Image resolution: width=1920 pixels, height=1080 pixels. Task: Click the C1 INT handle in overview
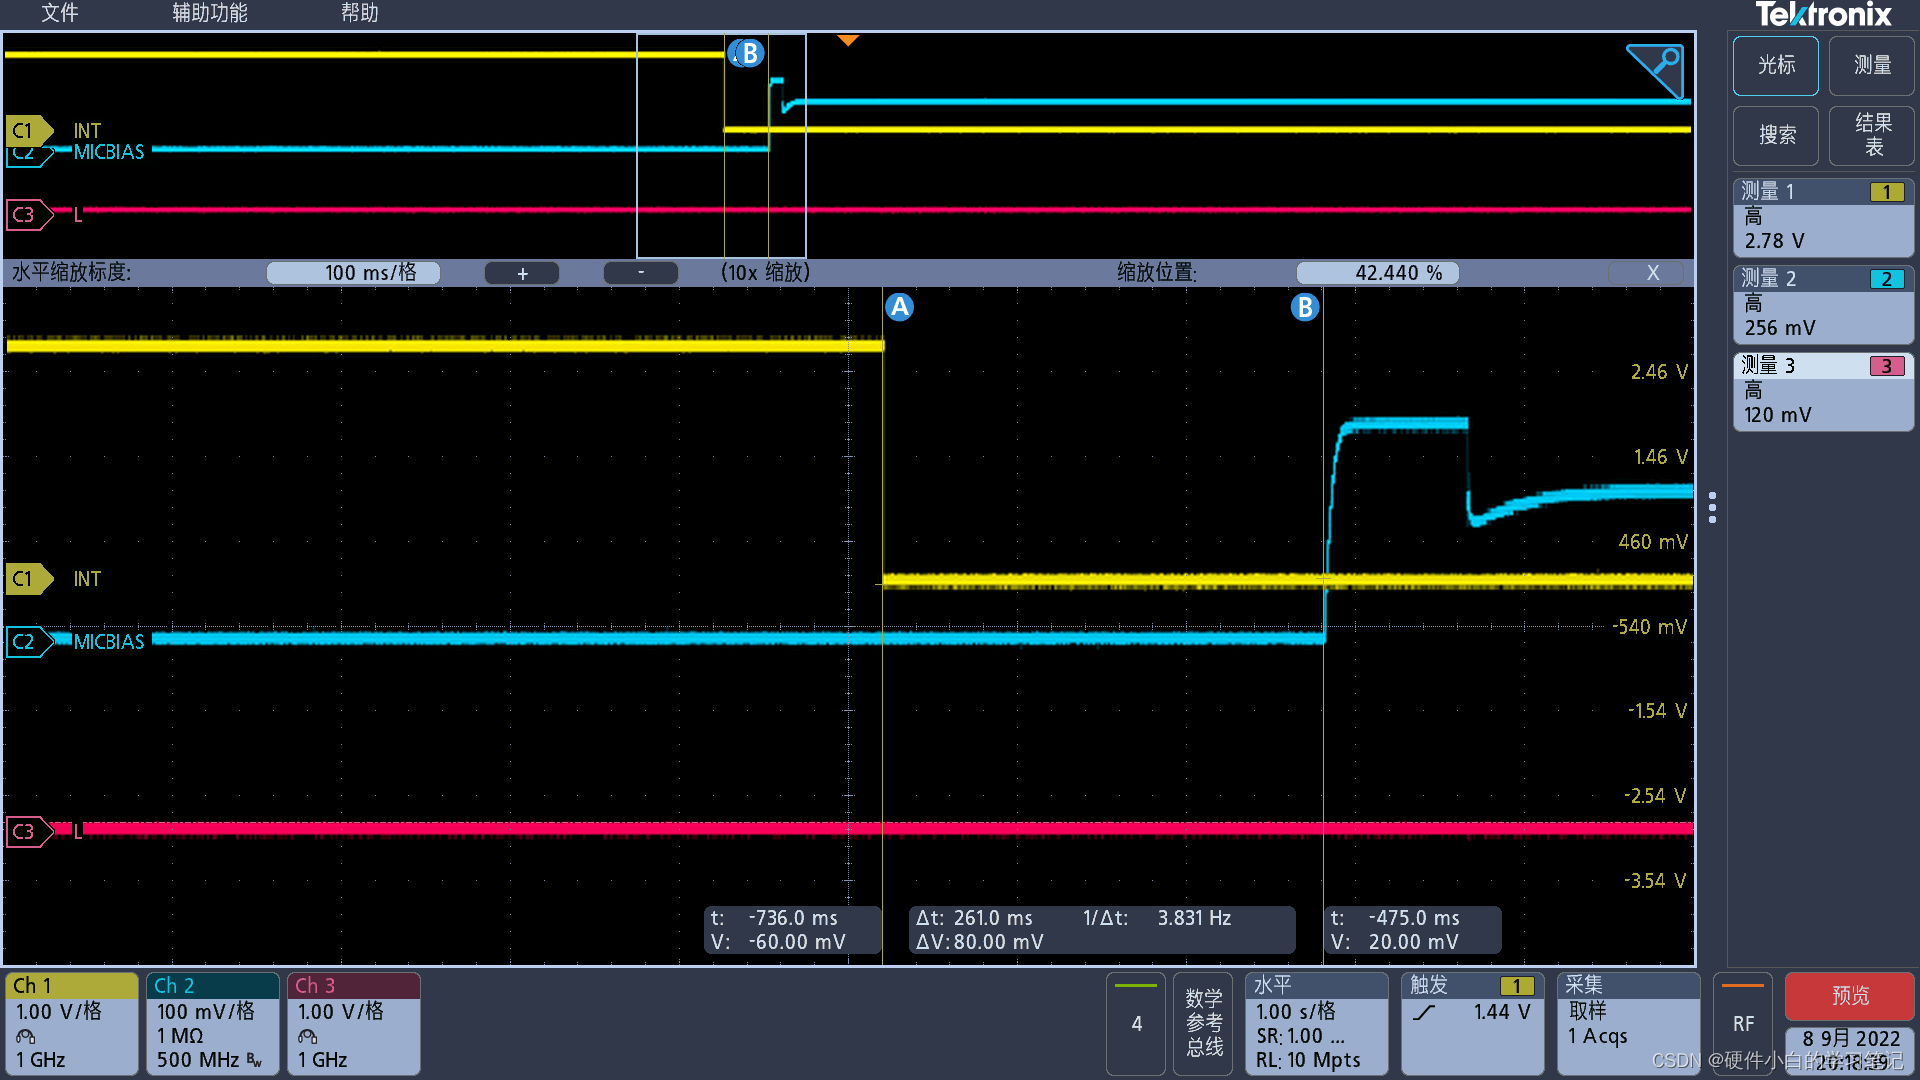(30, 131)
